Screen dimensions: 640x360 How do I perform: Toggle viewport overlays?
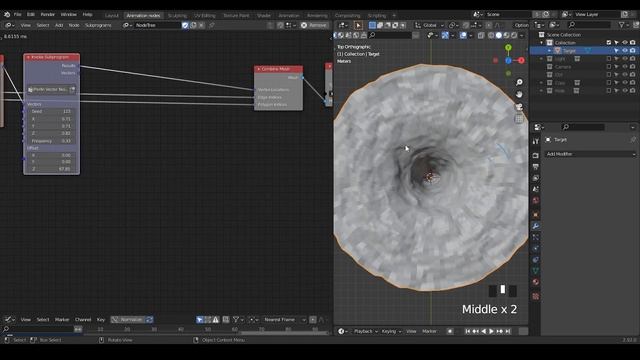pyautogui.click(x=464, y=36)
